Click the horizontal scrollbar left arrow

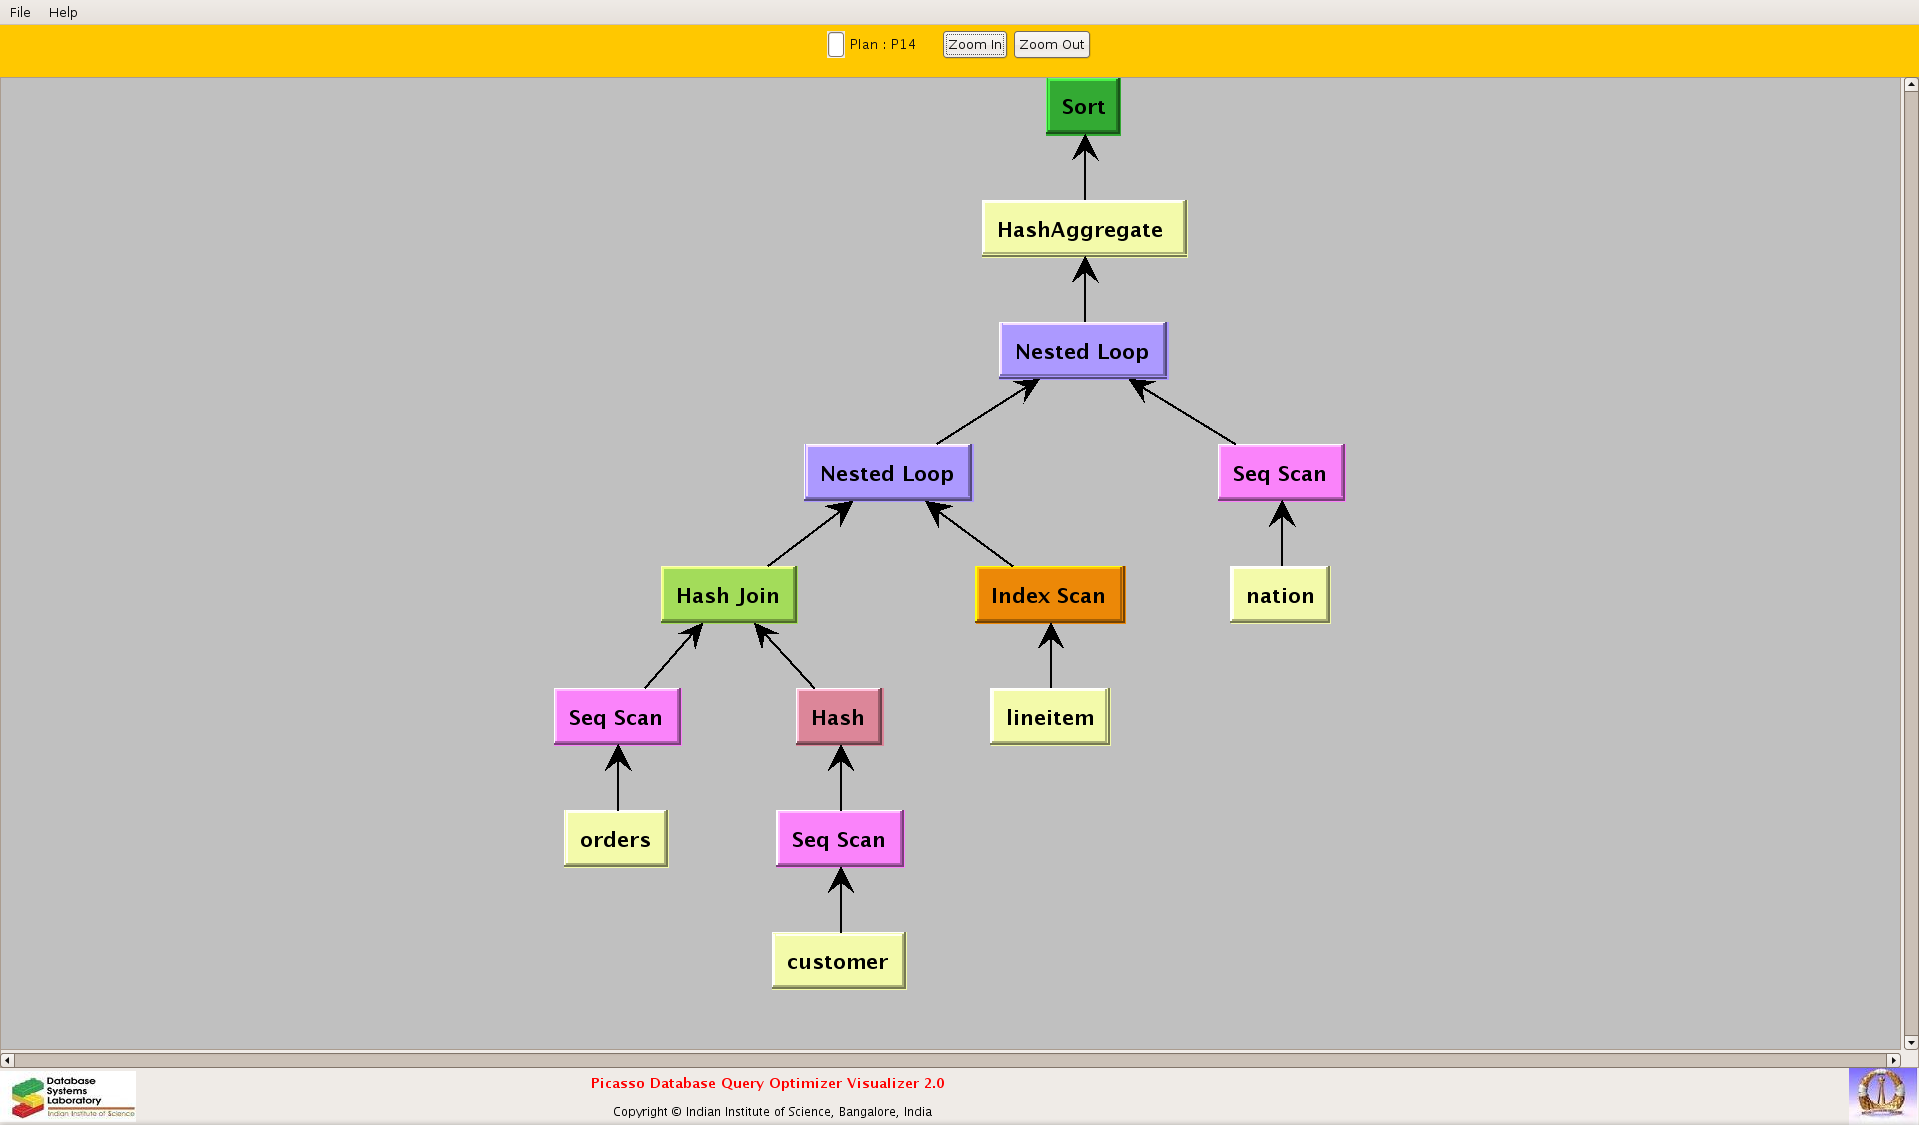coord(8,1060)
